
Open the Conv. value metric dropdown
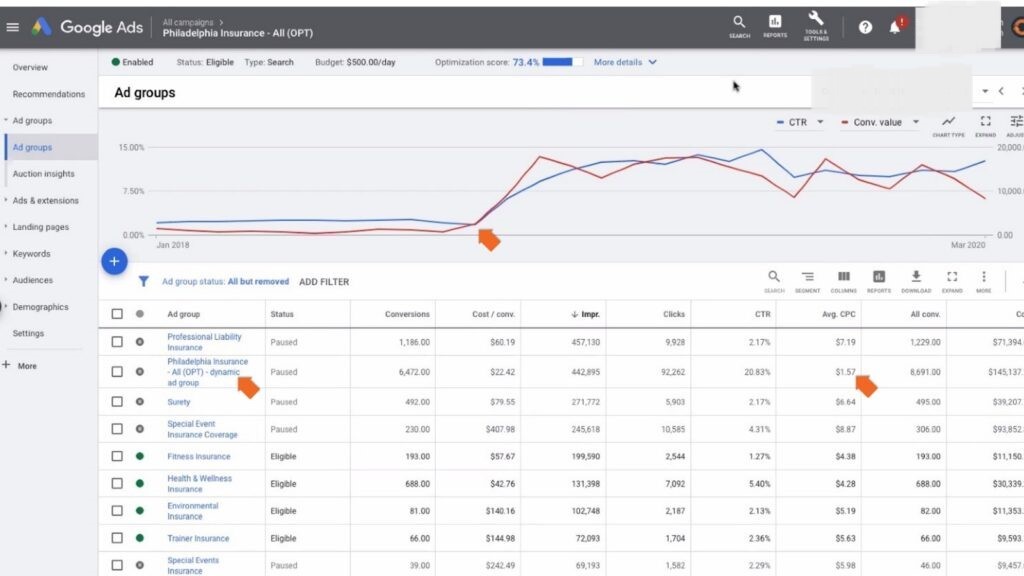pyautogui.click(x=880, y=122)
